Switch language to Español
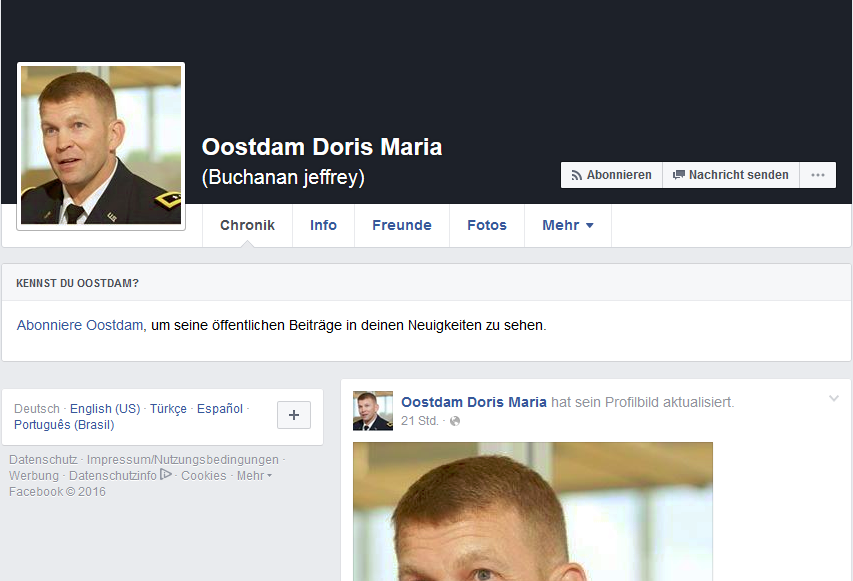Image resolution: width=853 pixels, height=581 pixels. click(220, 409)
